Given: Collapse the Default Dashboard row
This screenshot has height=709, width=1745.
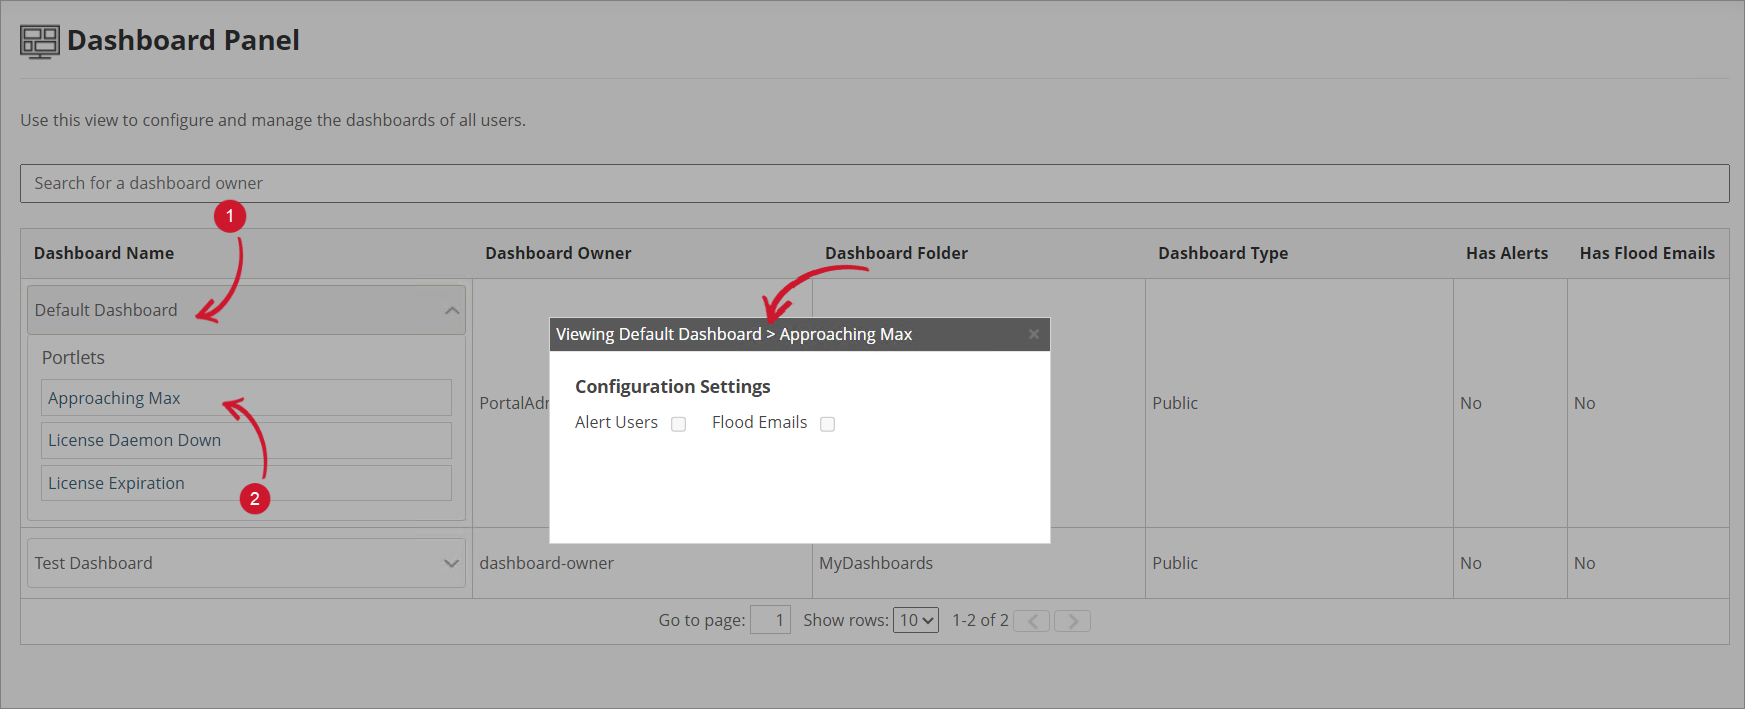Looking at the screenshot, I should (x=452, y=311).
